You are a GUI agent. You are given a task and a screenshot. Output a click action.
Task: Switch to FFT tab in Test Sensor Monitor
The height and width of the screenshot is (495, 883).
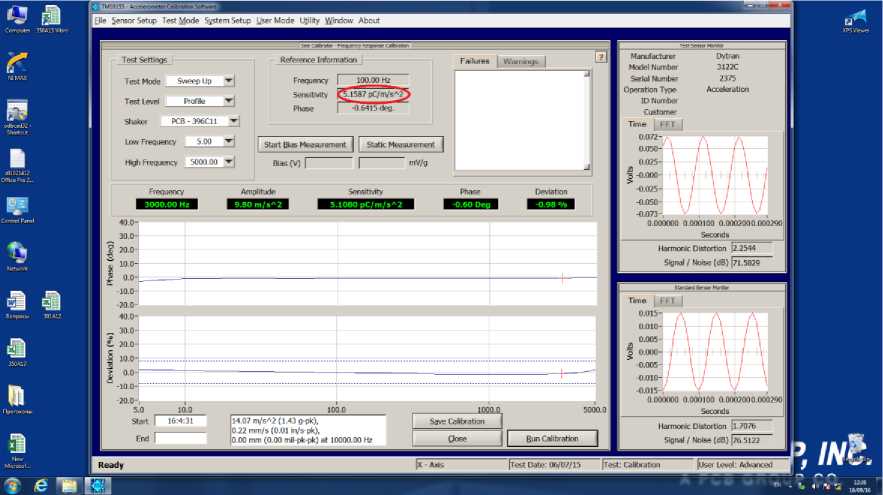(666, 124)
